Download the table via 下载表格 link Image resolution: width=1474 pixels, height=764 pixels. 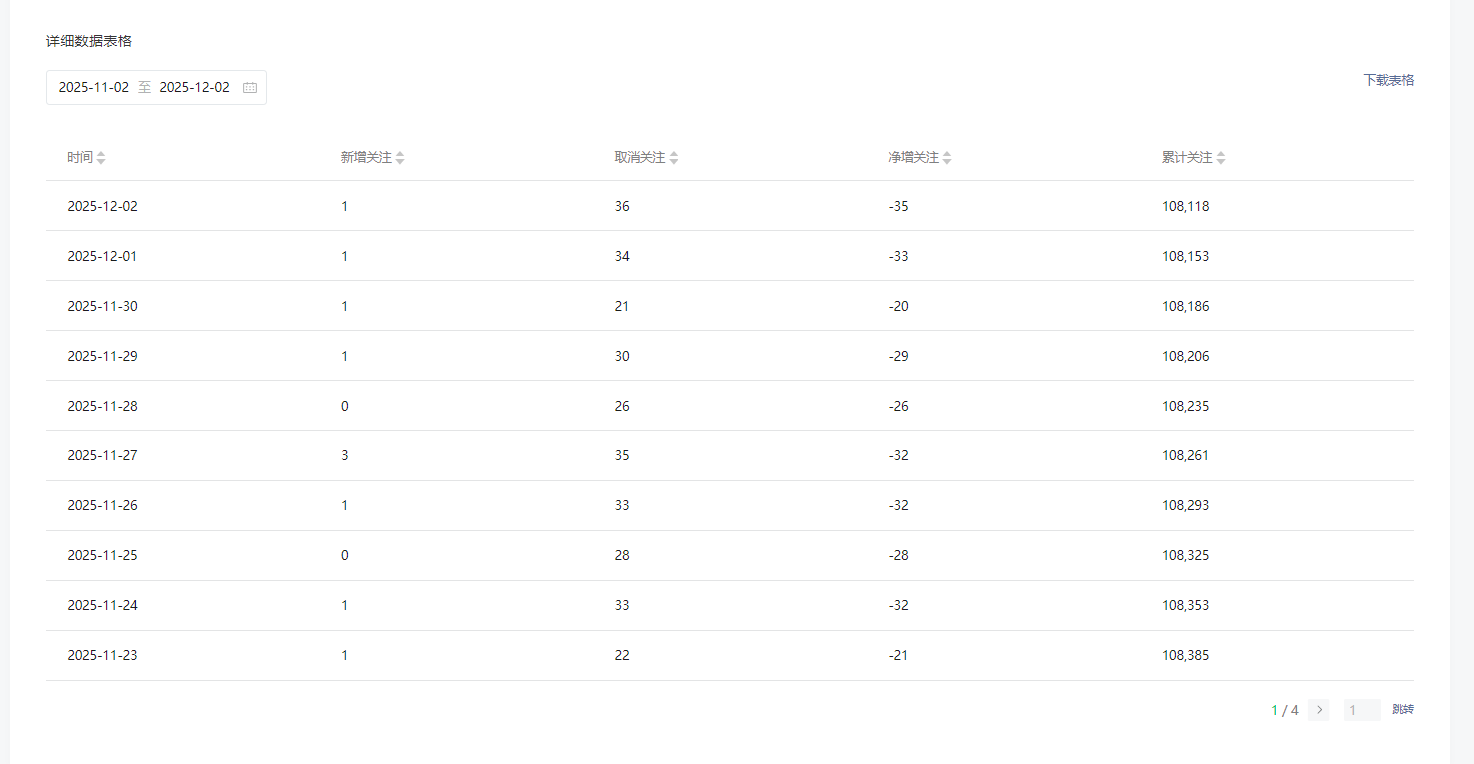(x=1388, y=80)
